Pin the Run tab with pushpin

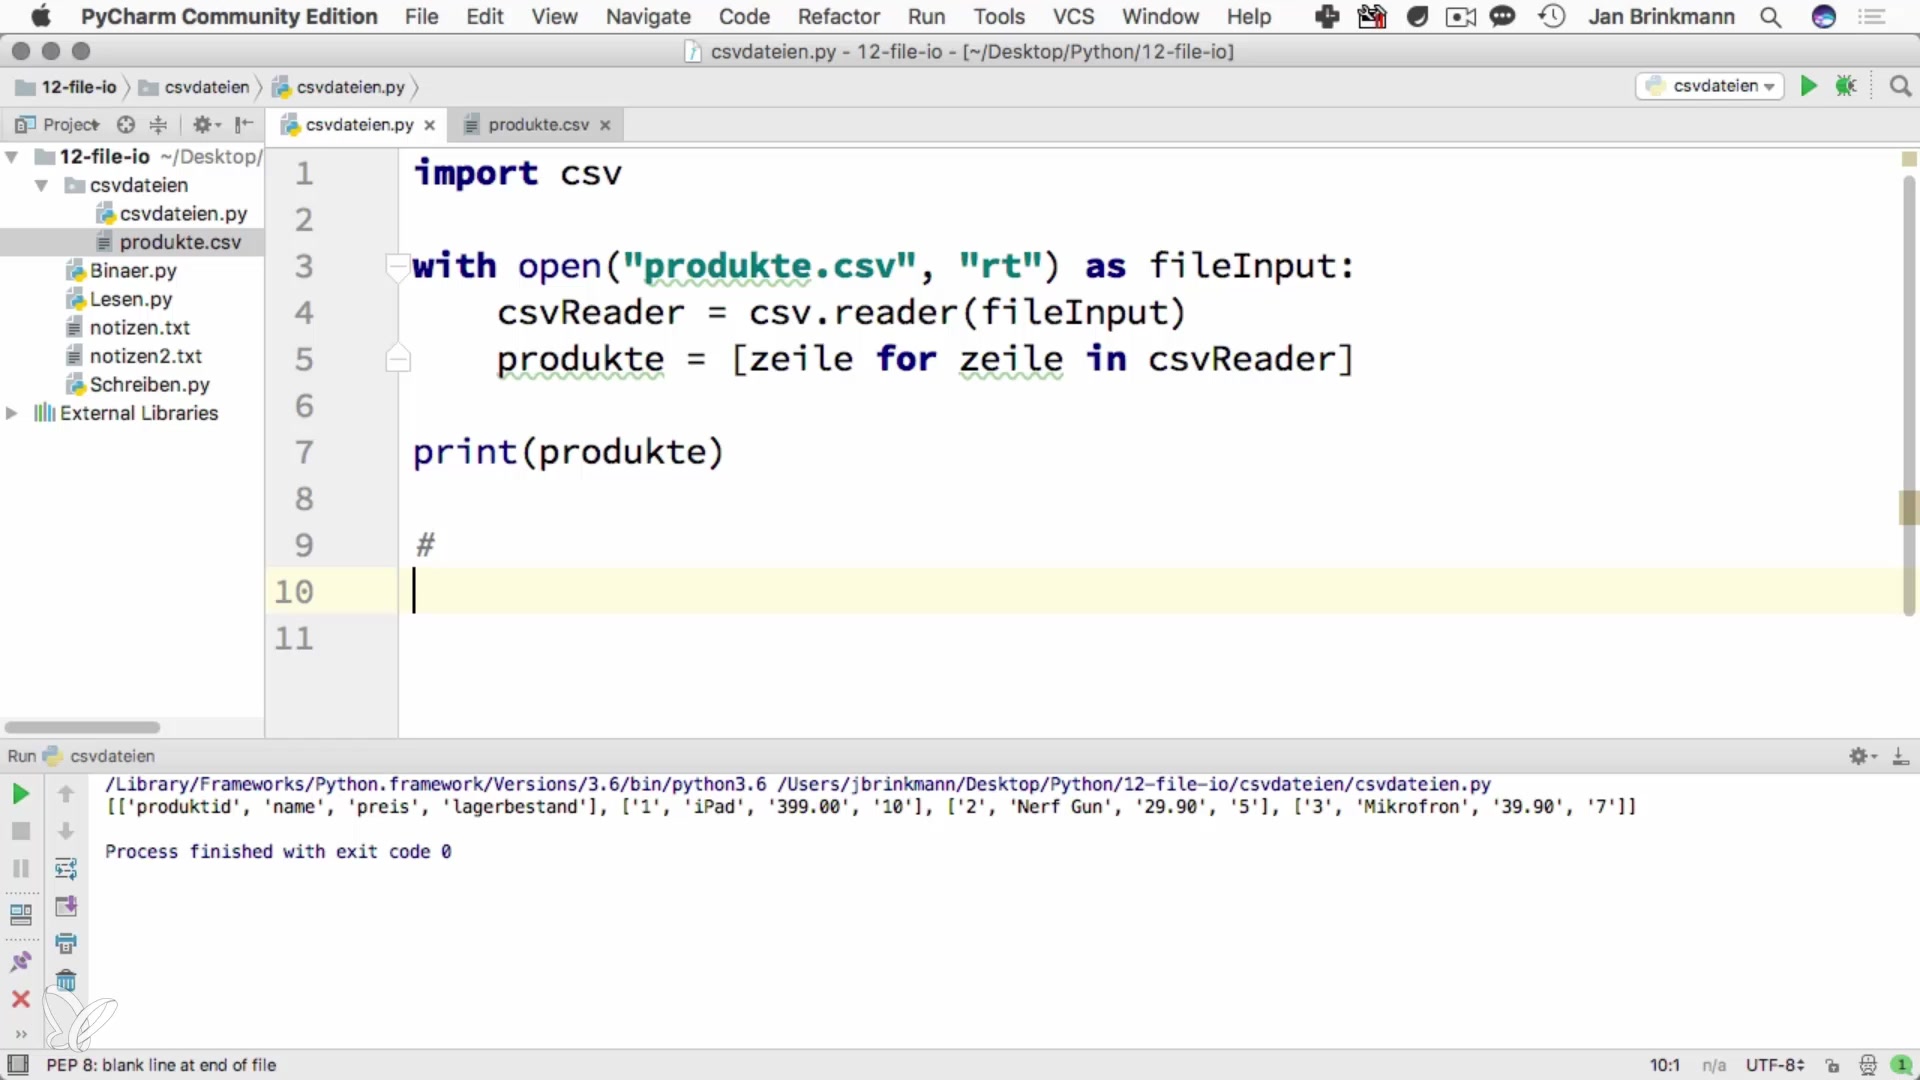[20, 962]
